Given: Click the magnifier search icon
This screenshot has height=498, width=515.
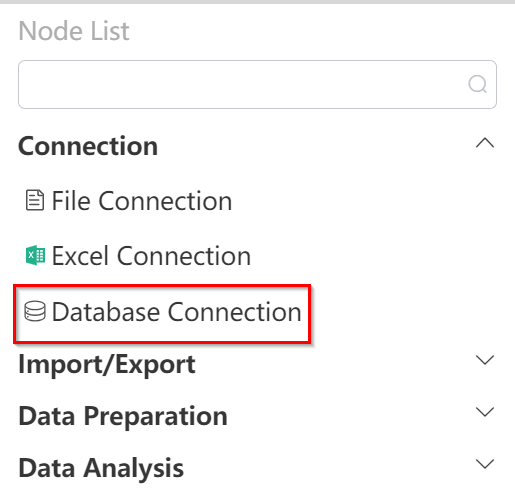Looking at the screenshot, I should coord(477,84).
